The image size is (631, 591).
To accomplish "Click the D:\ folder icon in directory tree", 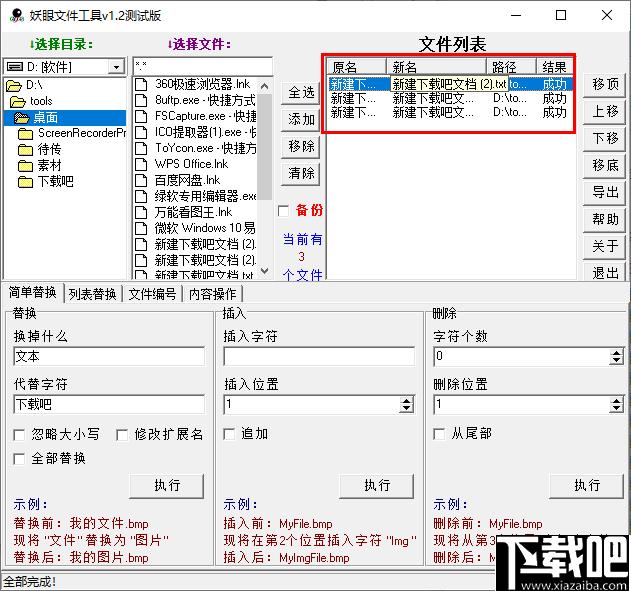I will (14, 86).
